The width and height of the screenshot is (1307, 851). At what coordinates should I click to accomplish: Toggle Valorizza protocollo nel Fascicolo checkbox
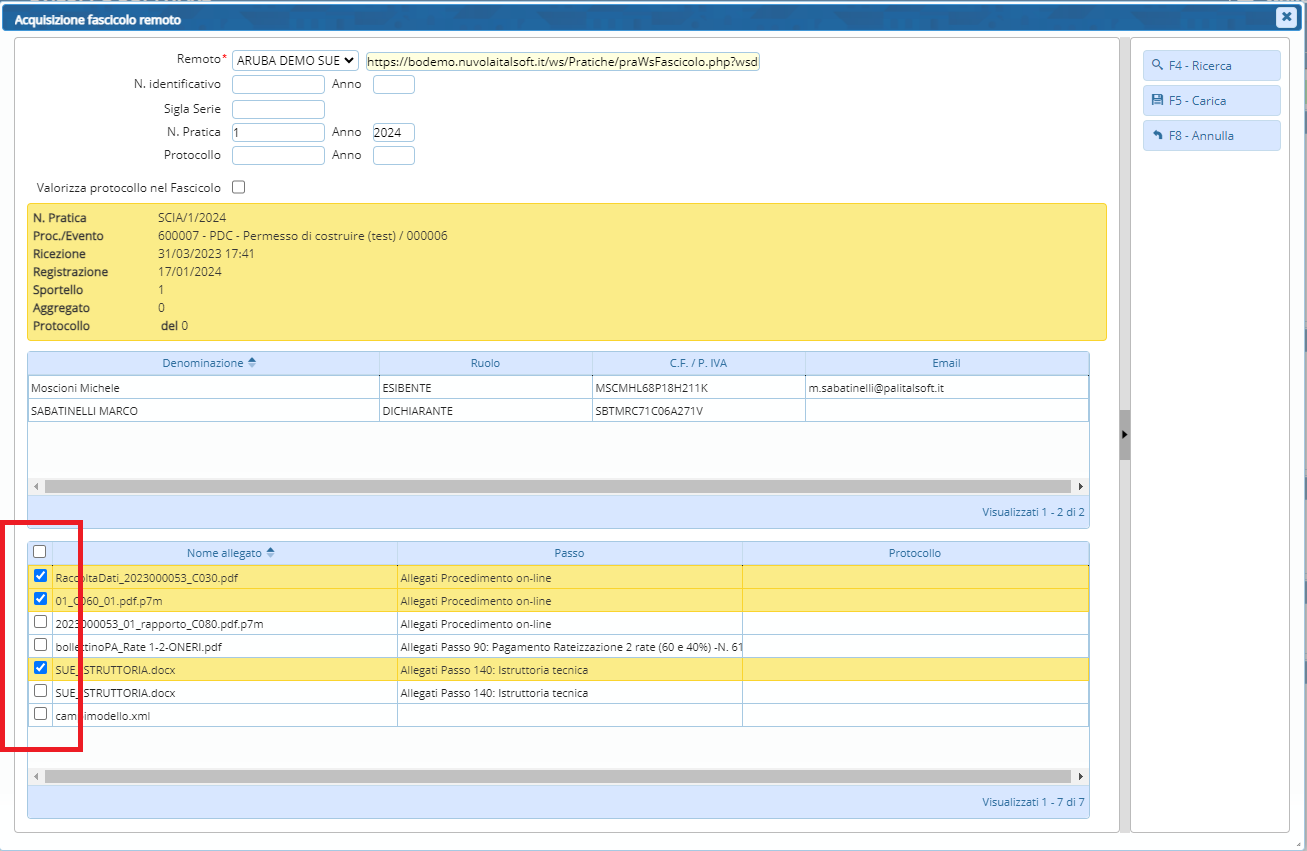click(238, 187)
